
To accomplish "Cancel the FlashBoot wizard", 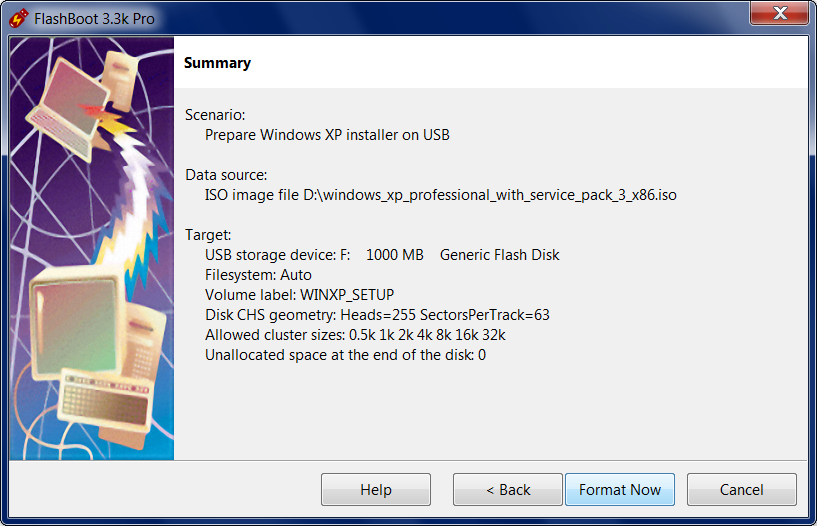I will click(741, 490).
